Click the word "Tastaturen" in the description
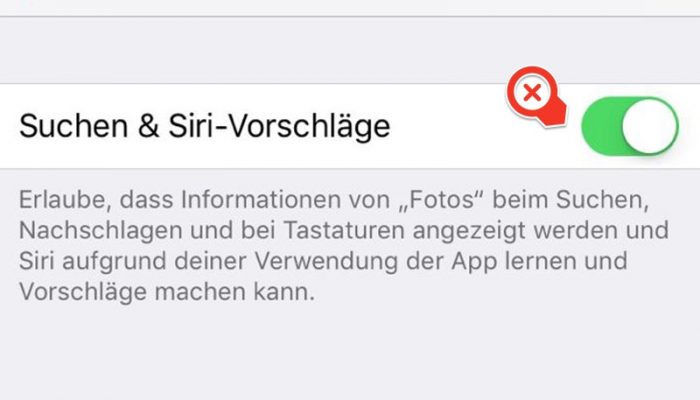Screen dimensions: 700x400 tap(344, 231)
